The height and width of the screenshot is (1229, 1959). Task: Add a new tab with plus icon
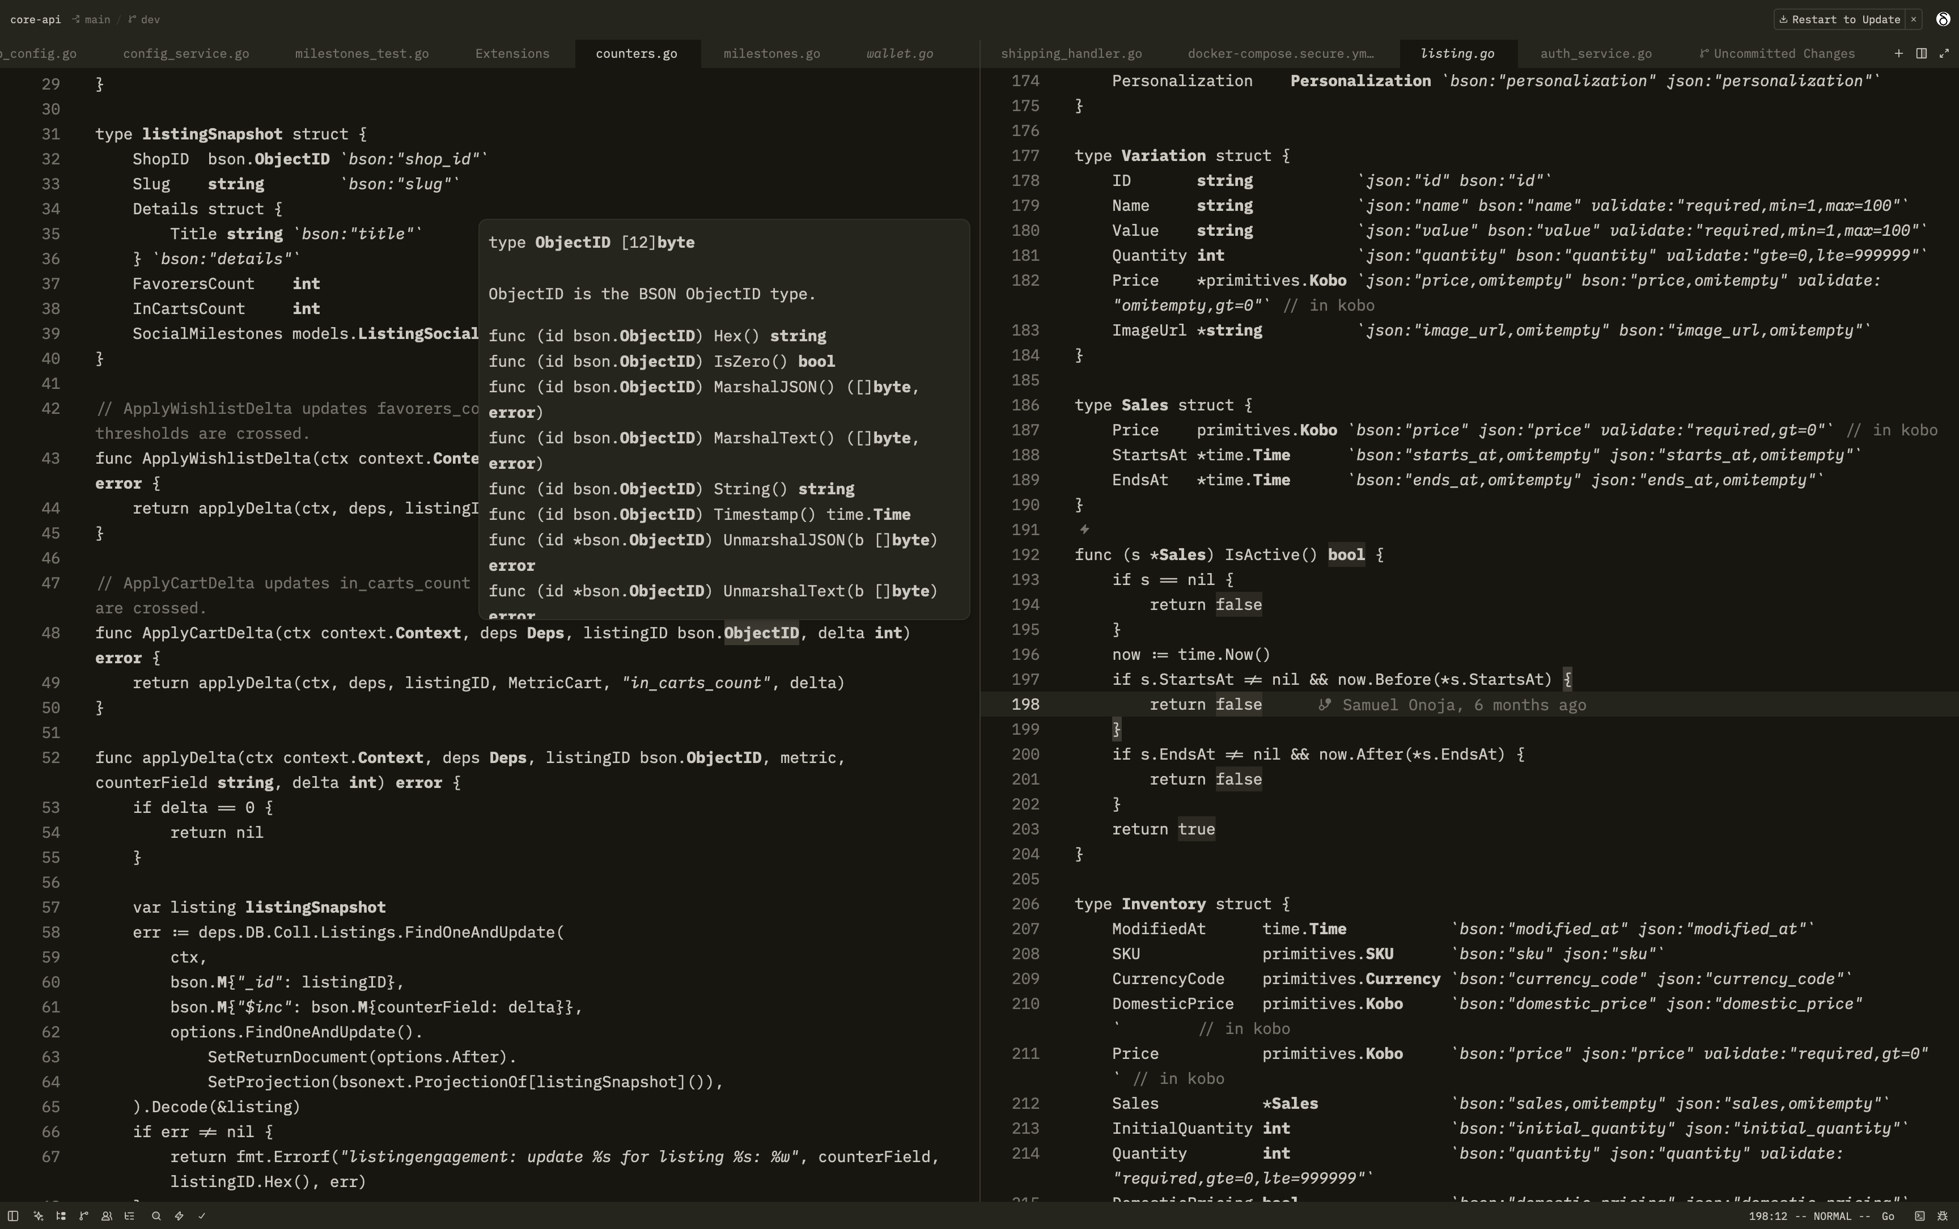click(1898, 53)
